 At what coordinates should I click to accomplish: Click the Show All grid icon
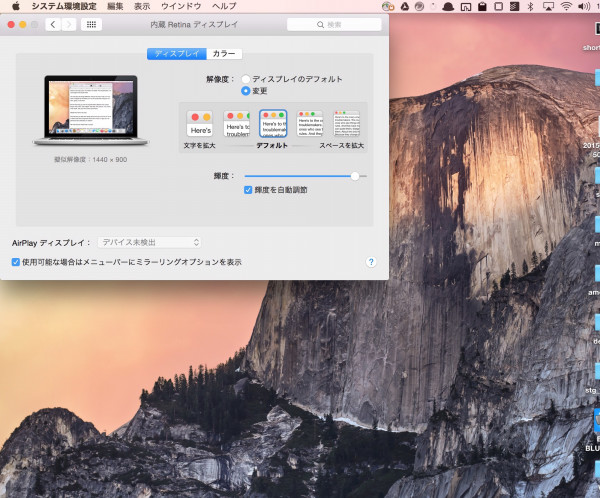coord(92,24)
